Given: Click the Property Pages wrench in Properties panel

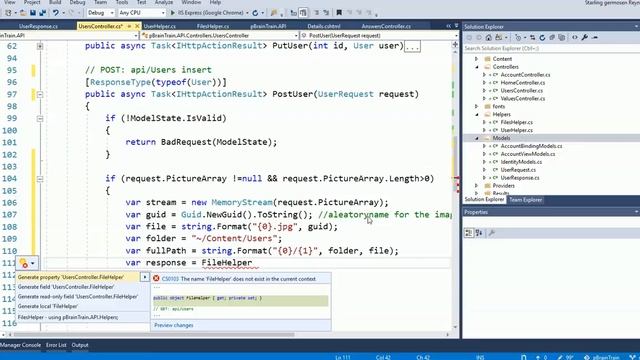Looking at the screenshot, I should (x=491, y=233).
